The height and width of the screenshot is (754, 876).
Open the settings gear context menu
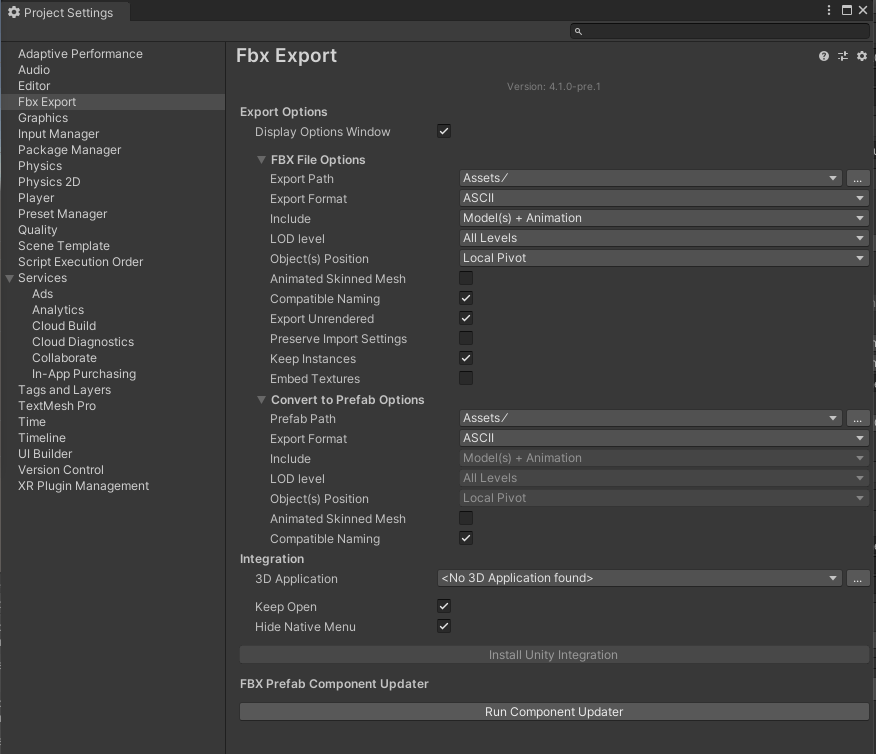coord(861,56)
